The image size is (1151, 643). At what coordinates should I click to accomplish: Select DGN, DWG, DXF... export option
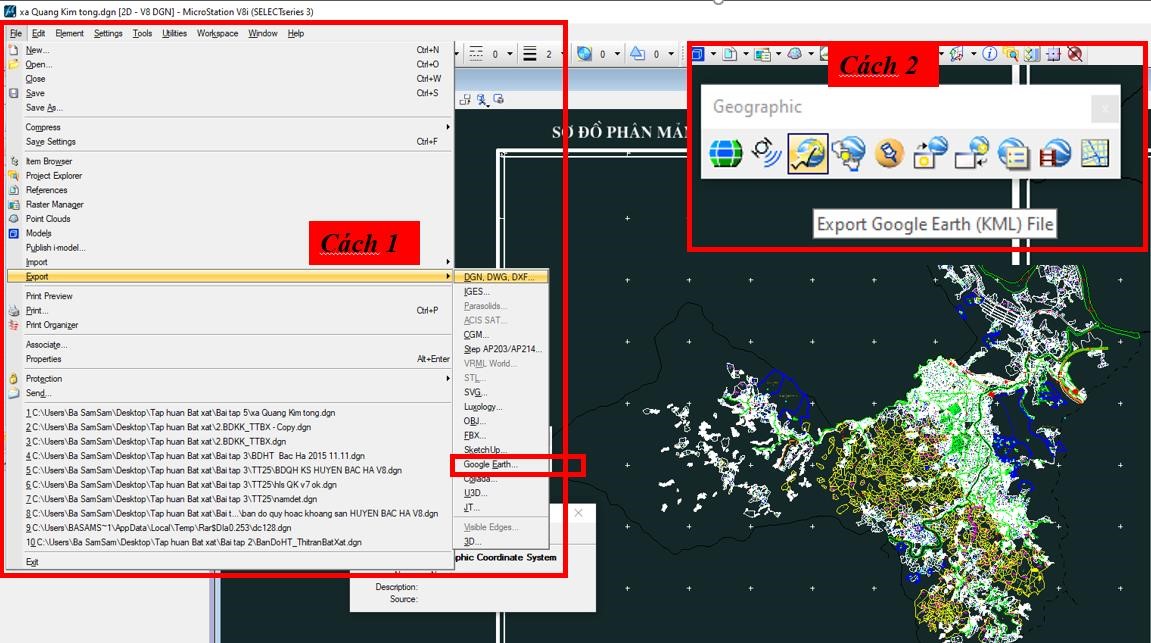[x=498, y=277]
